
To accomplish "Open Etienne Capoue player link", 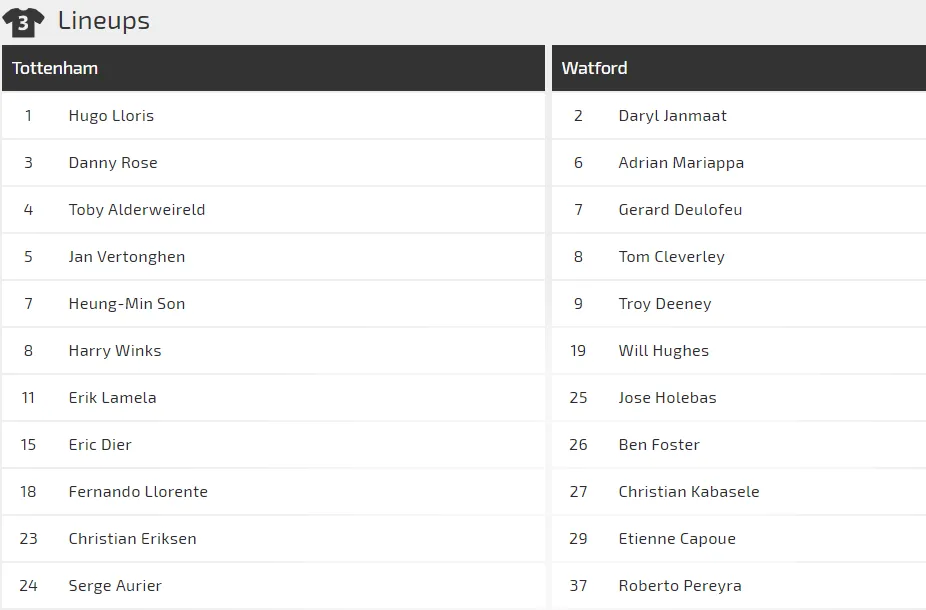I will pyautogui.click(x=677, y=539).
